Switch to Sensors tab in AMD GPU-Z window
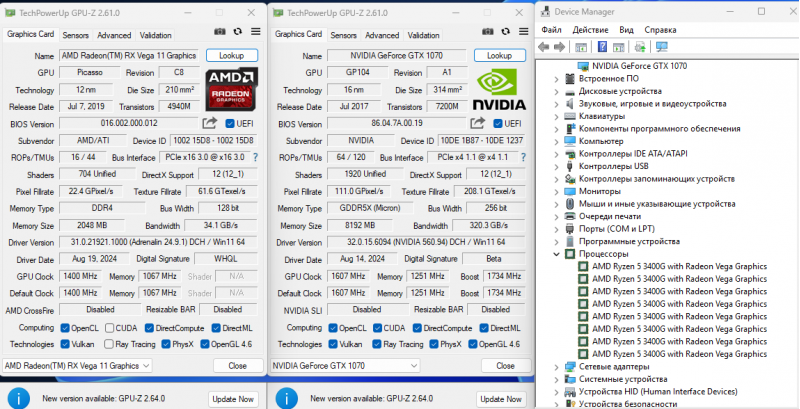 click(76, 35)
